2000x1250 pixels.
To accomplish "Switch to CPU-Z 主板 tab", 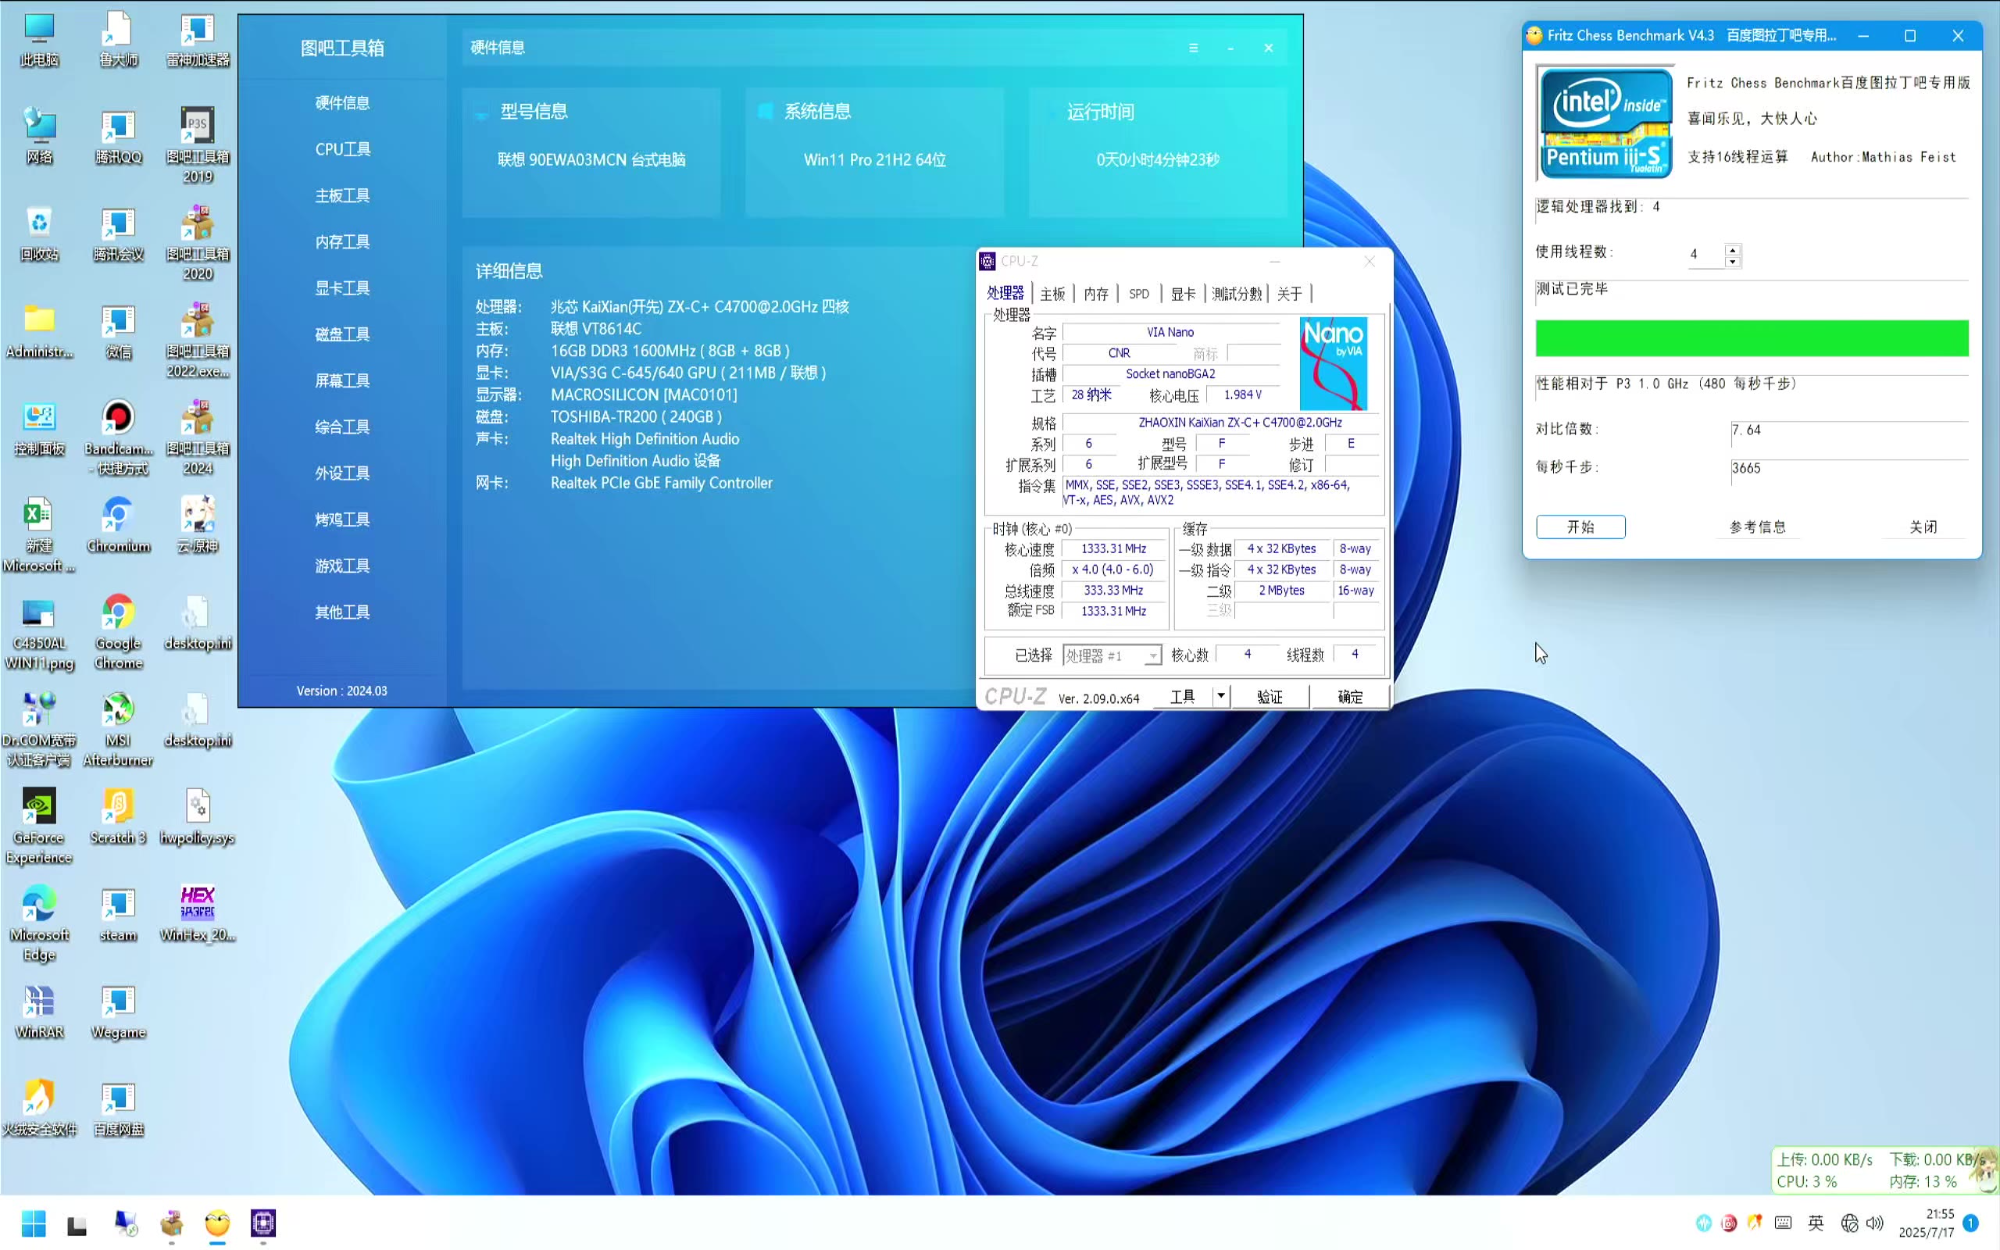I will [x=1052, y=294].
